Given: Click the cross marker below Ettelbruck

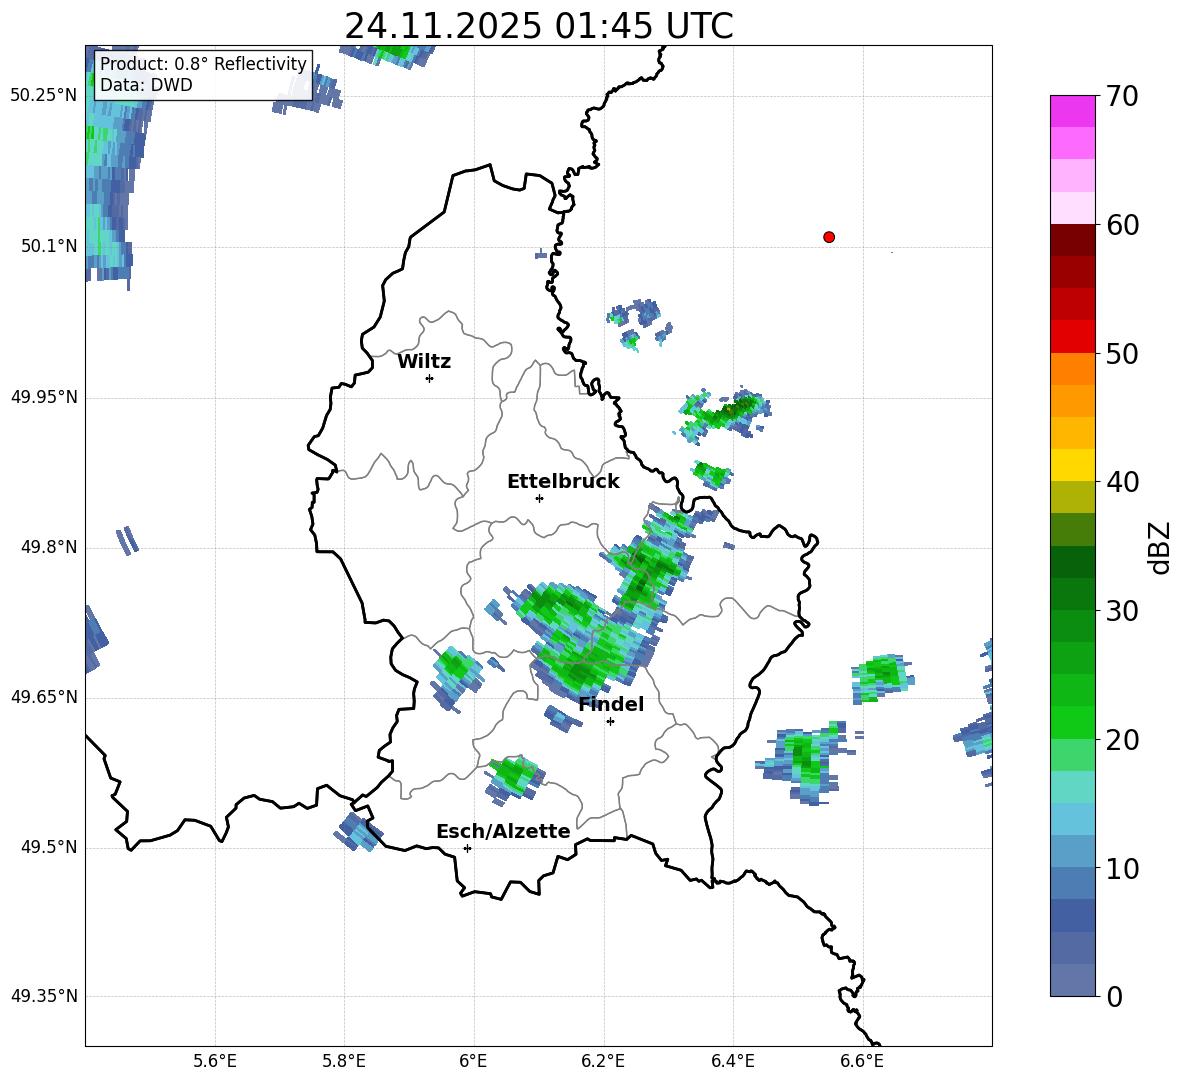Looking at the screenshot, I should tap(539, 498).
